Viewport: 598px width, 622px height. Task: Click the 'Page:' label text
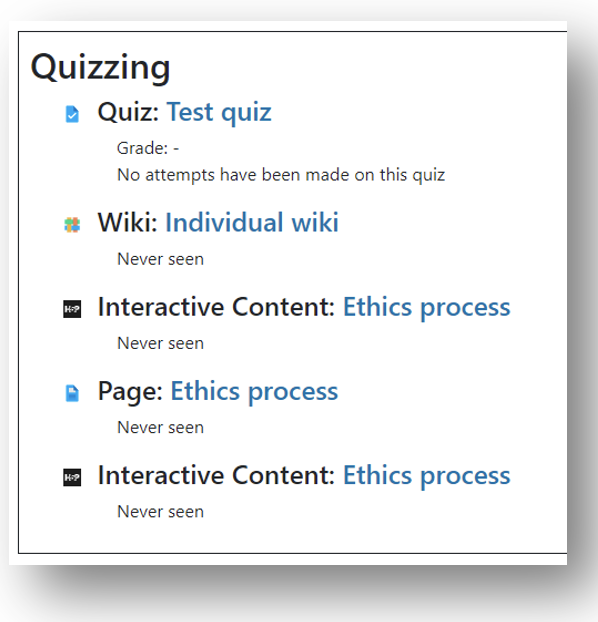pos(130,392)
